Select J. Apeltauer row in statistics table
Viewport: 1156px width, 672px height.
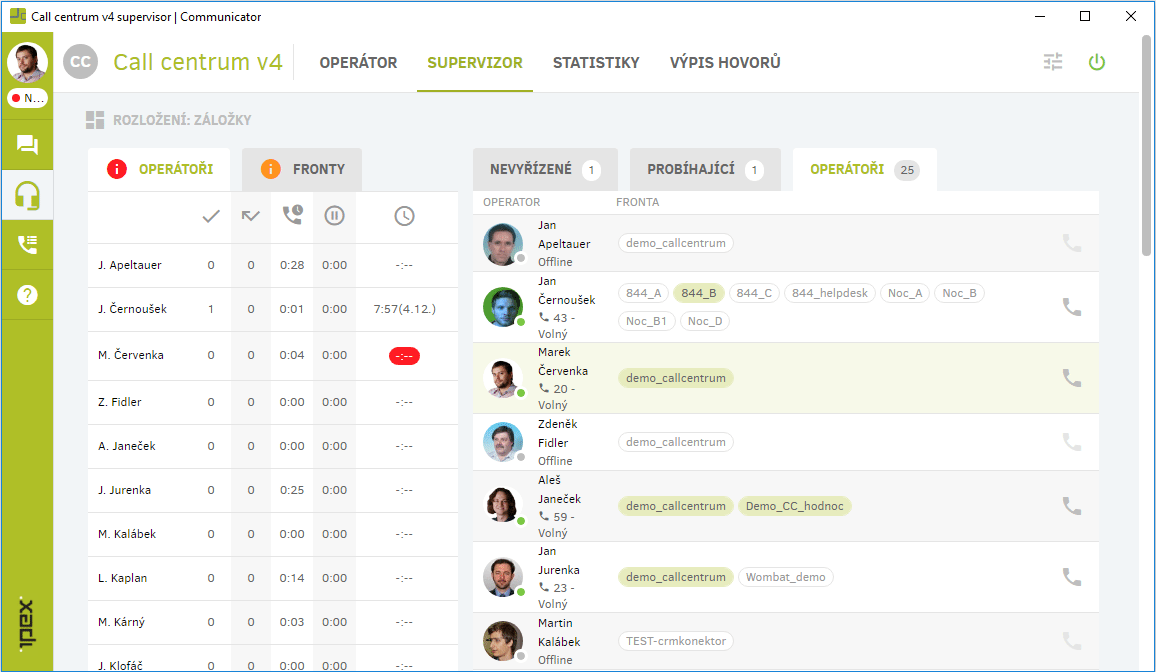tap(273, 265)
